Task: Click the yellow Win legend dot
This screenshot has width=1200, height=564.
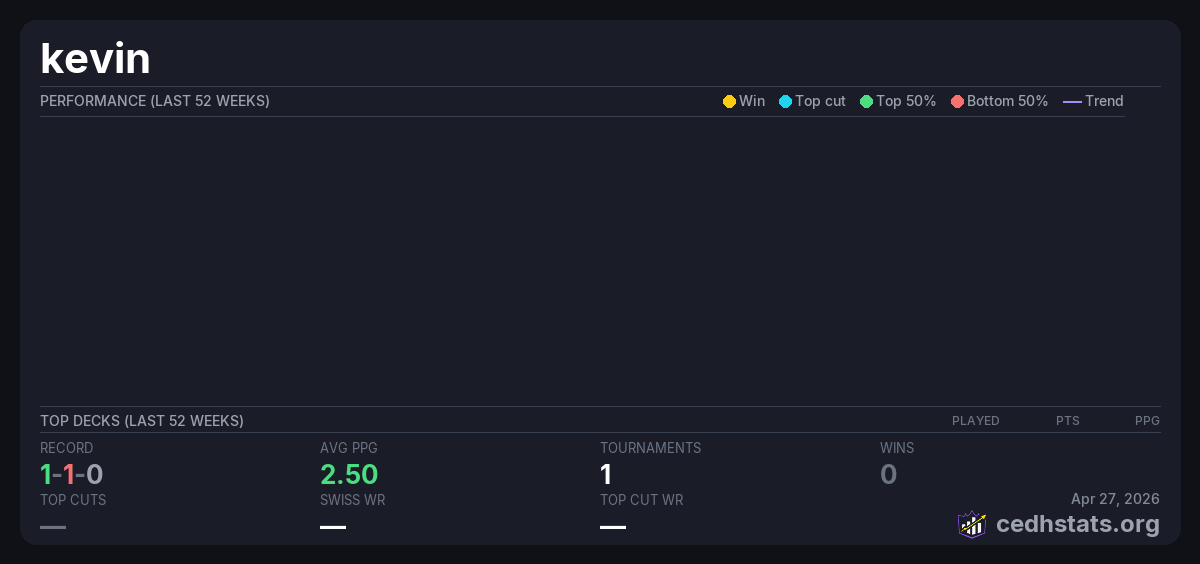Action: 729,102
